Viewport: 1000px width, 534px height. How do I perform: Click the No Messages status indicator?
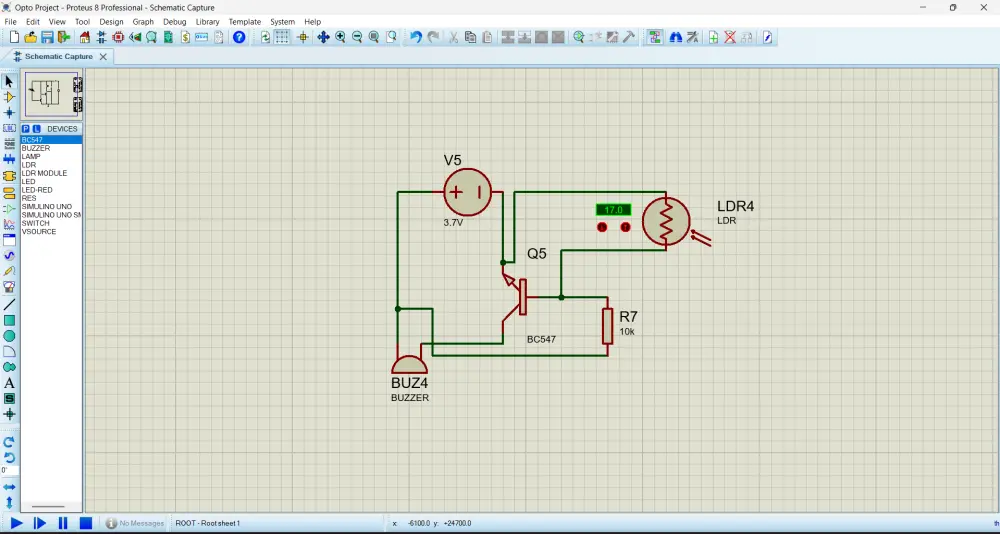point(135,523)
